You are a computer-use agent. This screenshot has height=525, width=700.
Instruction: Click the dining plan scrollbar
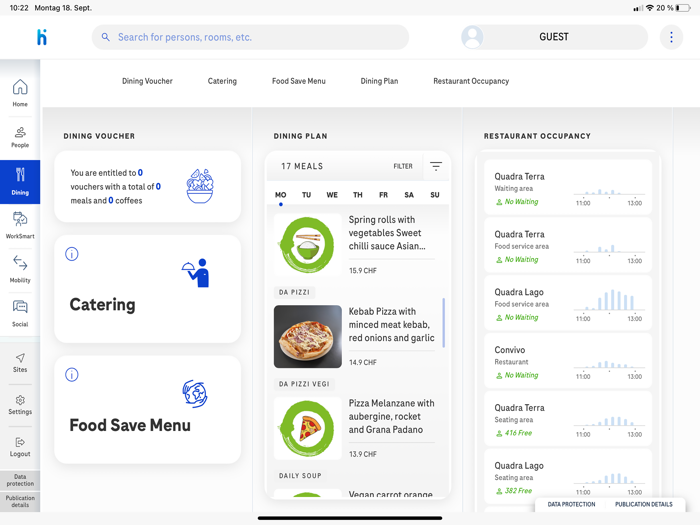coord(443,323)
